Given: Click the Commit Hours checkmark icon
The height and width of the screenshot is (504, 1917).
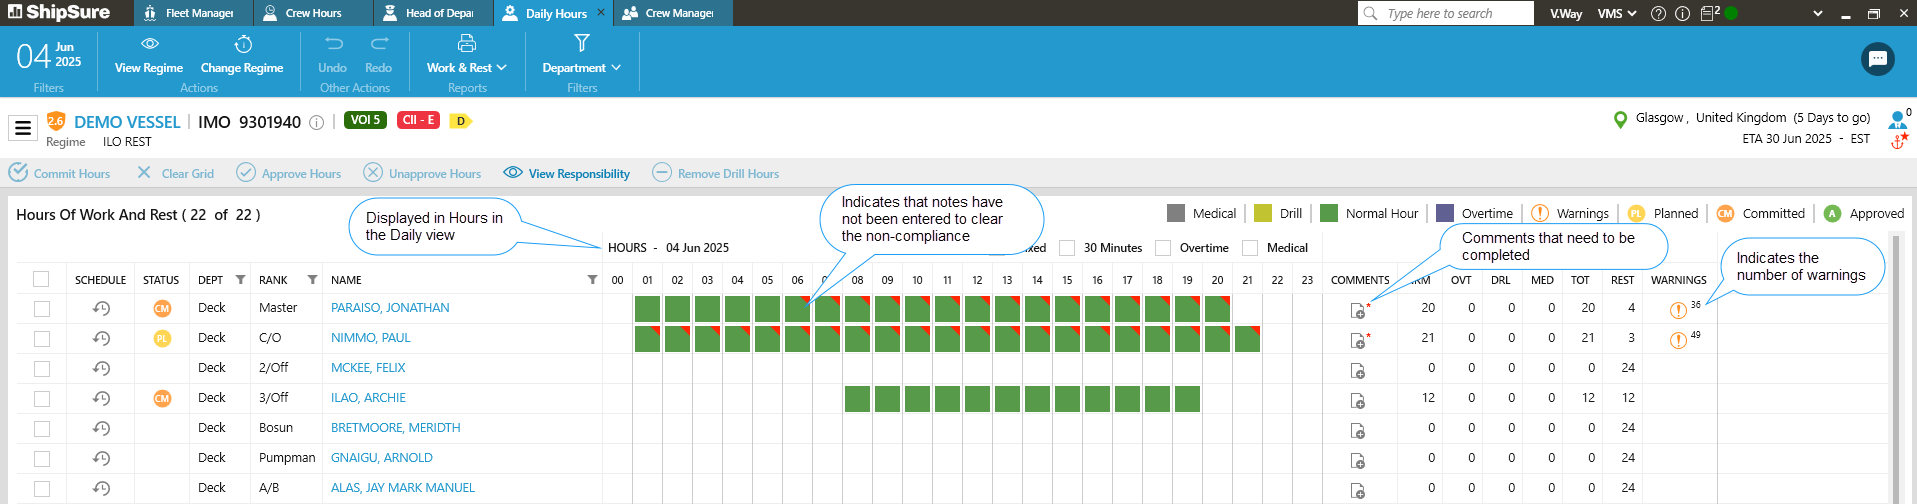Looking at the screenshot, I should 18,172.
